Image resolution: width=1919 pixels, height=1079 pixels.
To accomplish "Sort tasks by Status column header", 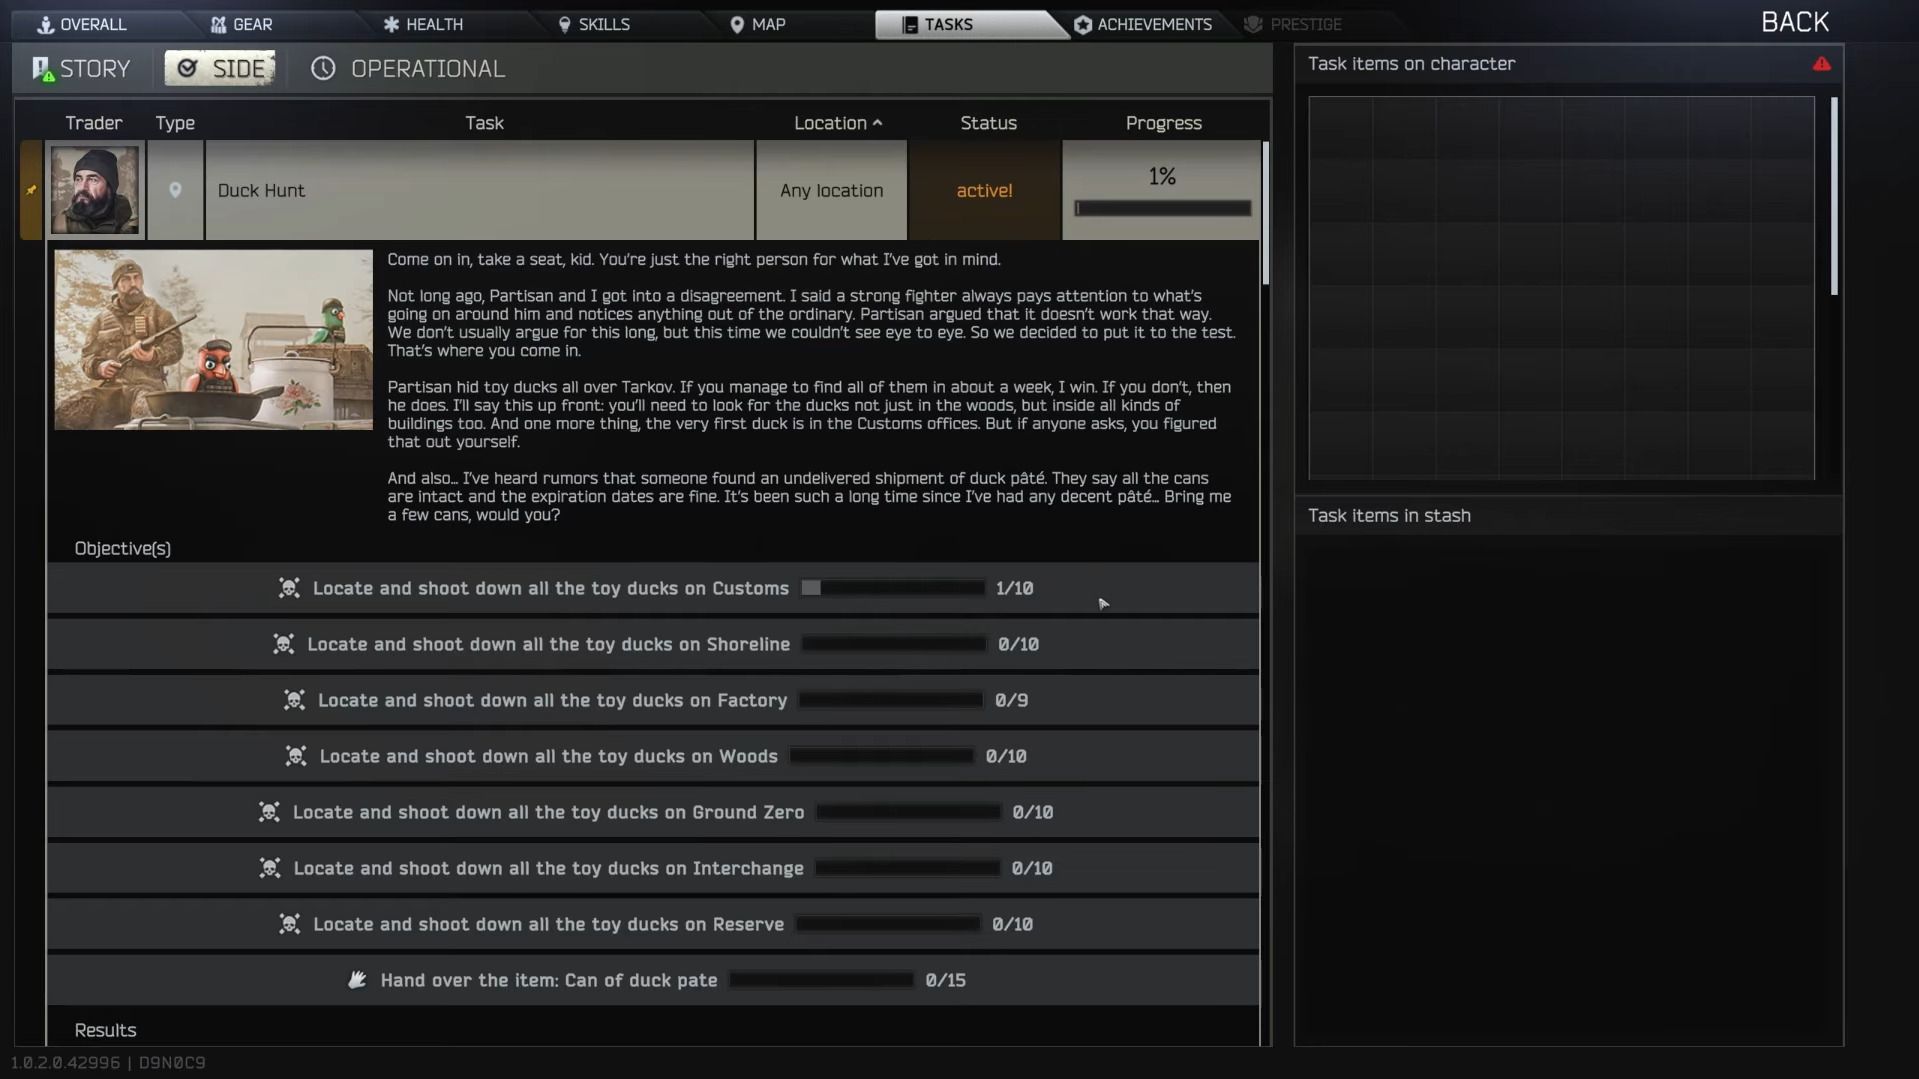I will click(x=988, y=123).
